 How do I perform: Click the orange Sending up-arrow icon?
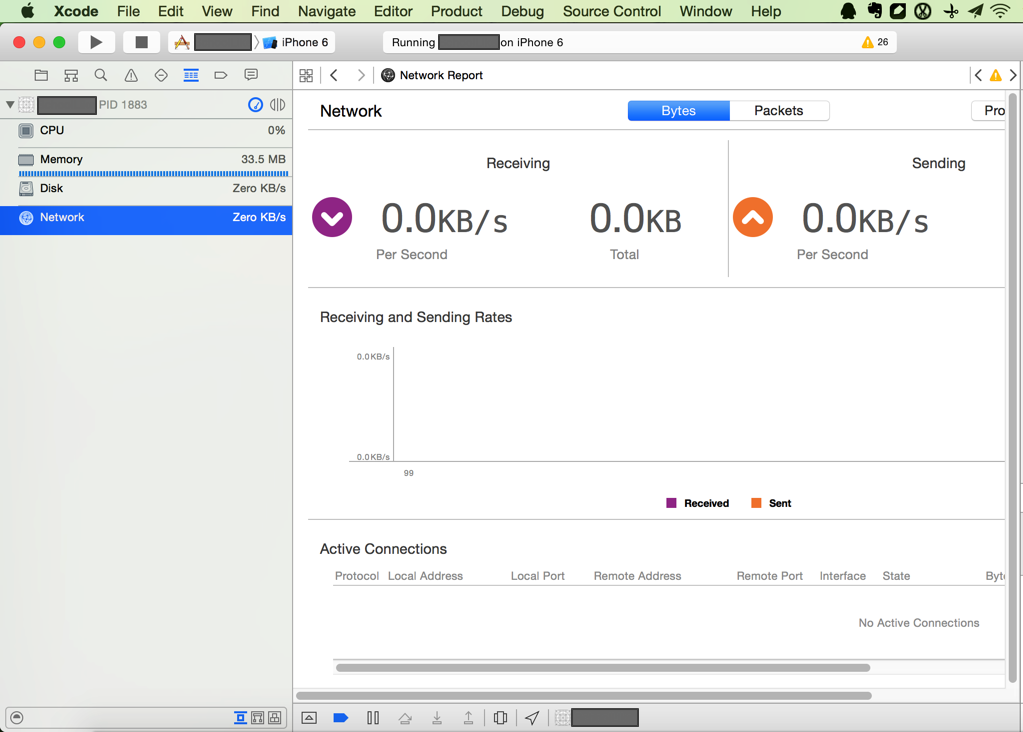753,217
